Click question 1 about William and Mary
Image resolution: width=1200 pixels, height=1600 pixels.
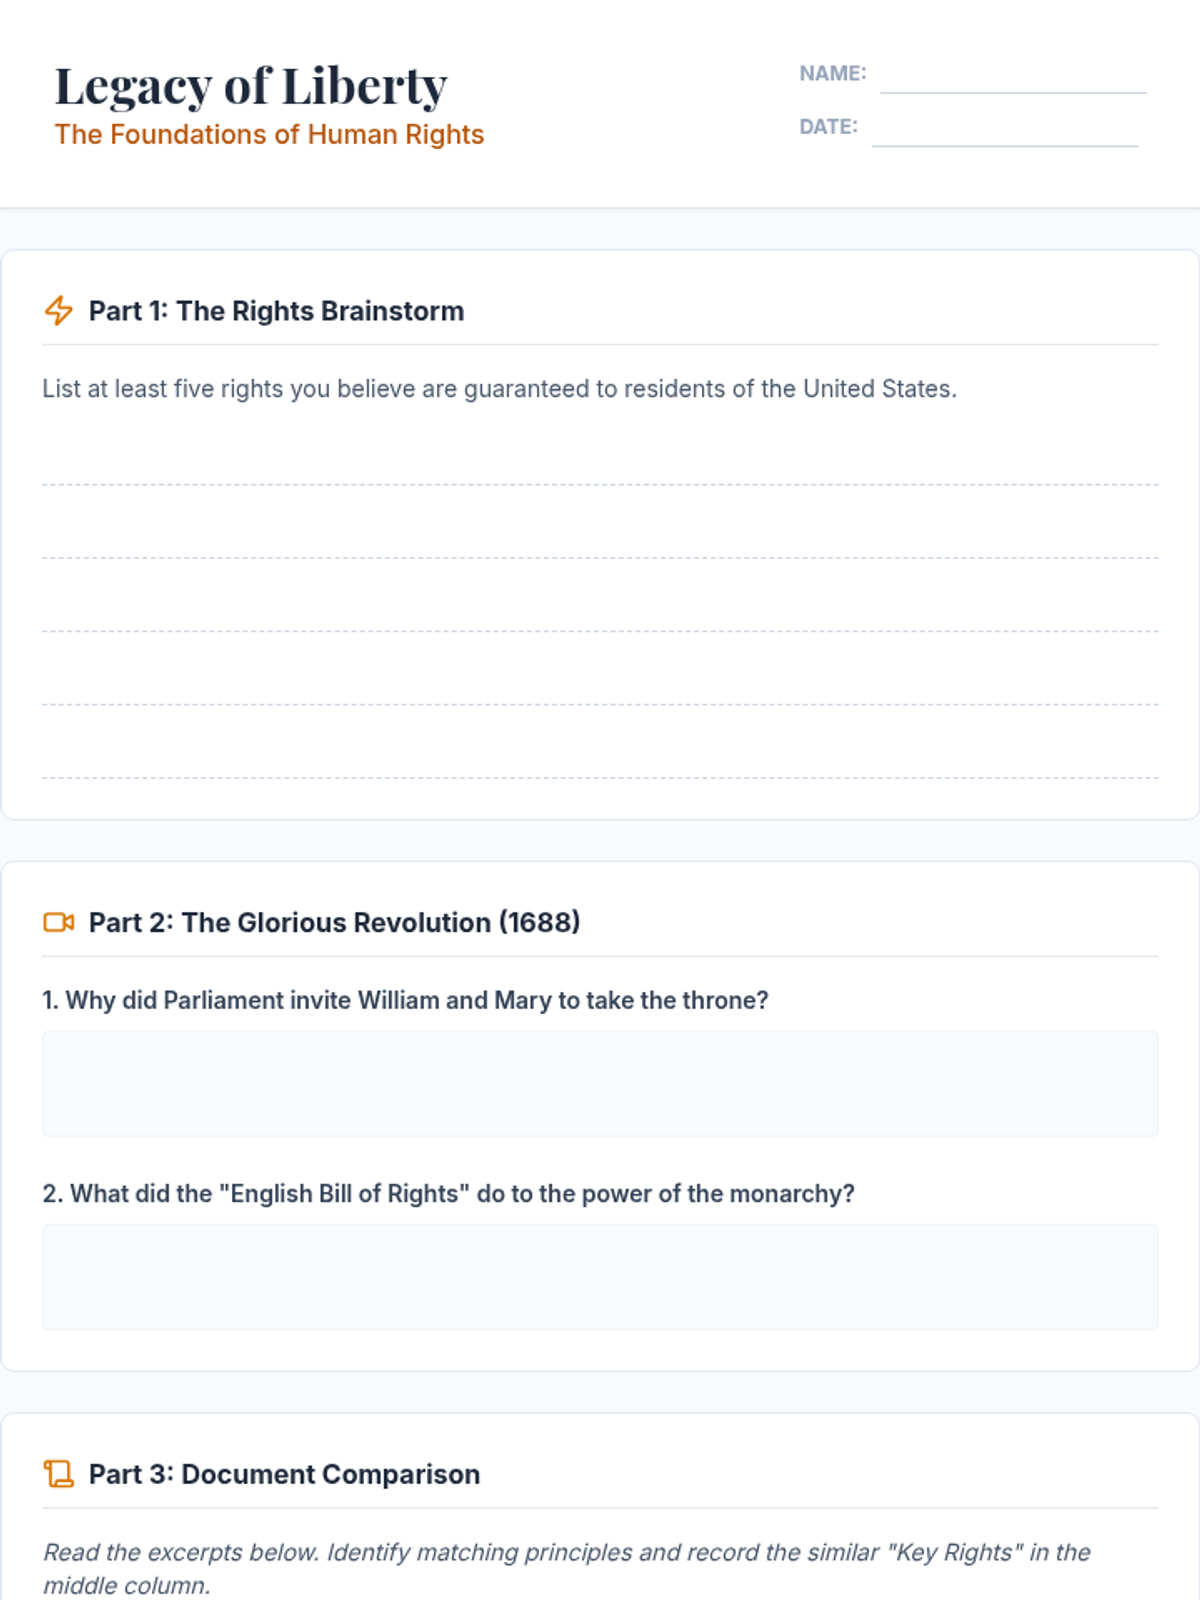point(405,1000)
